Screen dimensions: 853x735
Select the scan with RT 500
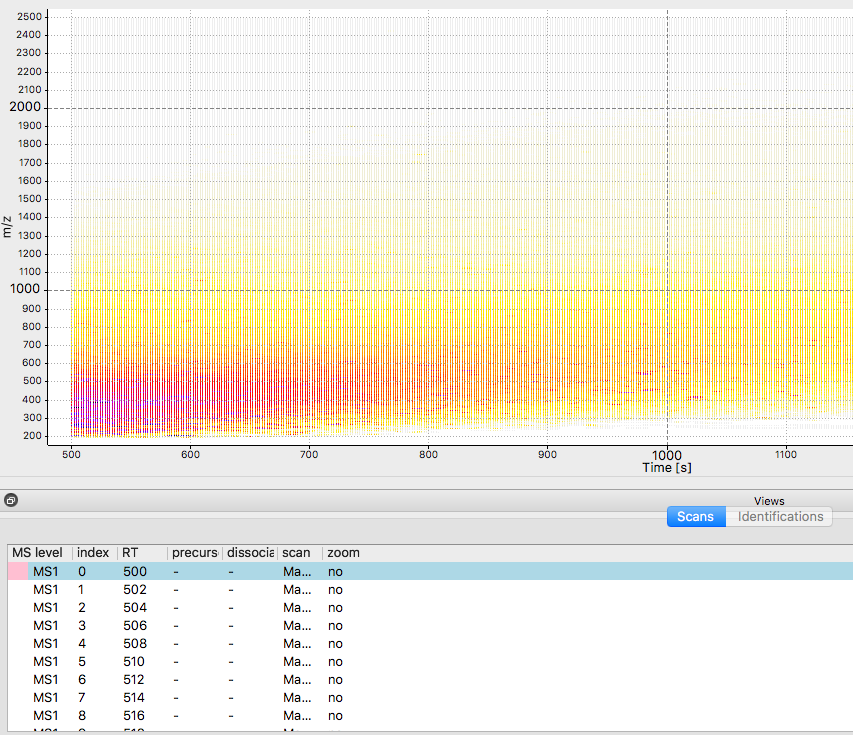pos(132,571)
